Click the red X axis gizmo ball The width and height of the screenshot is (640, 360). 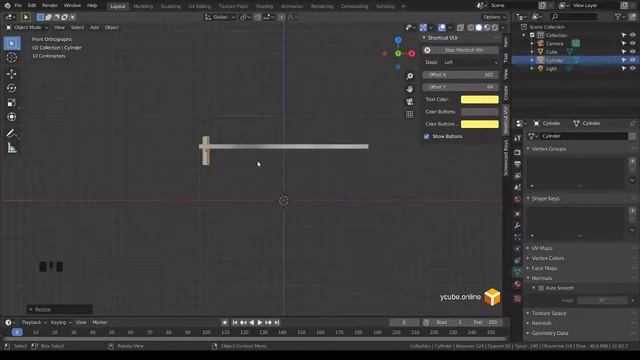(x=411, y=53)
